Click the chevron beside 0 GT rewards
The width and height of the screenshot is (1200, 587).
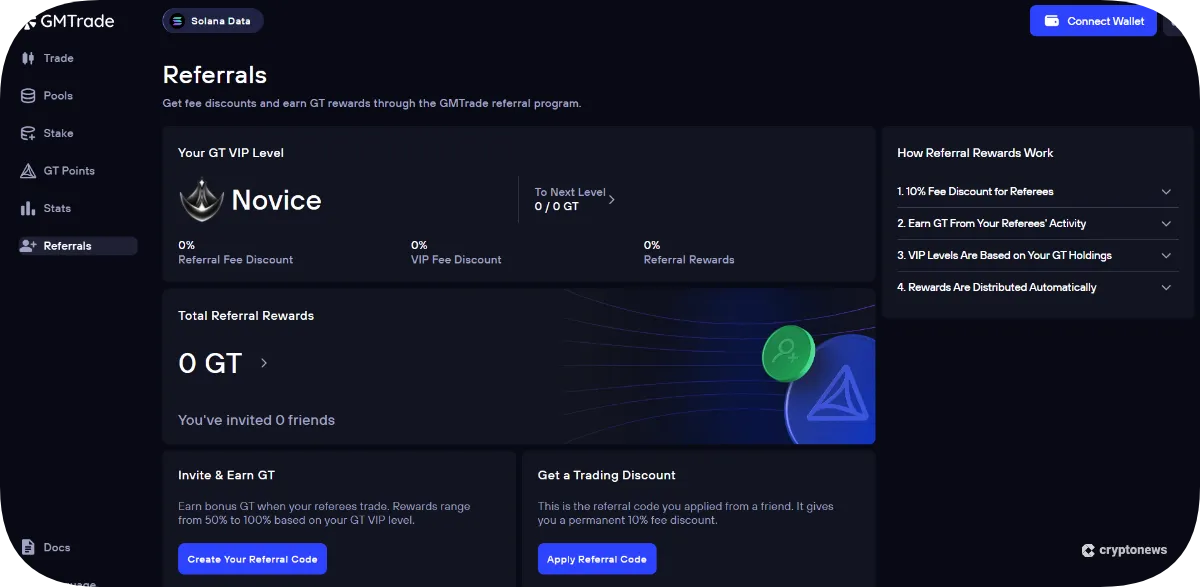[x=264, y=363]
